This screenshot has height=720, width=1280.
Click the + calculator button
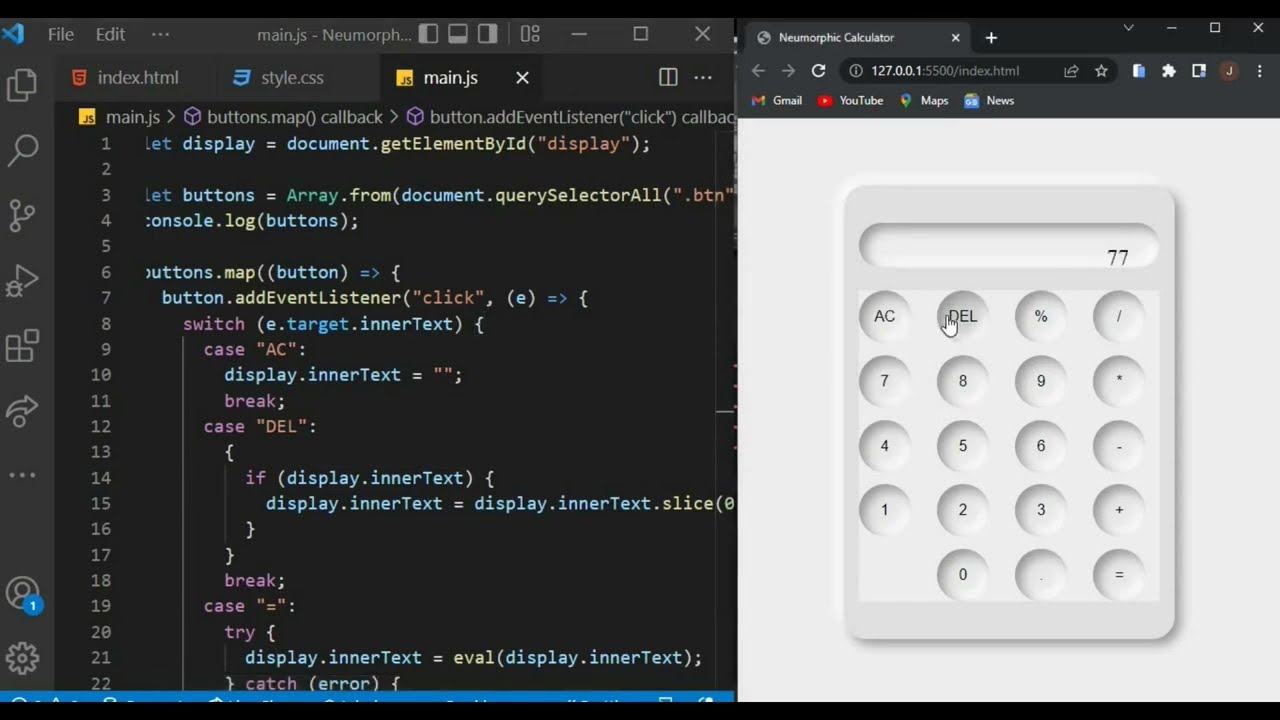(x=1119, y=510)
